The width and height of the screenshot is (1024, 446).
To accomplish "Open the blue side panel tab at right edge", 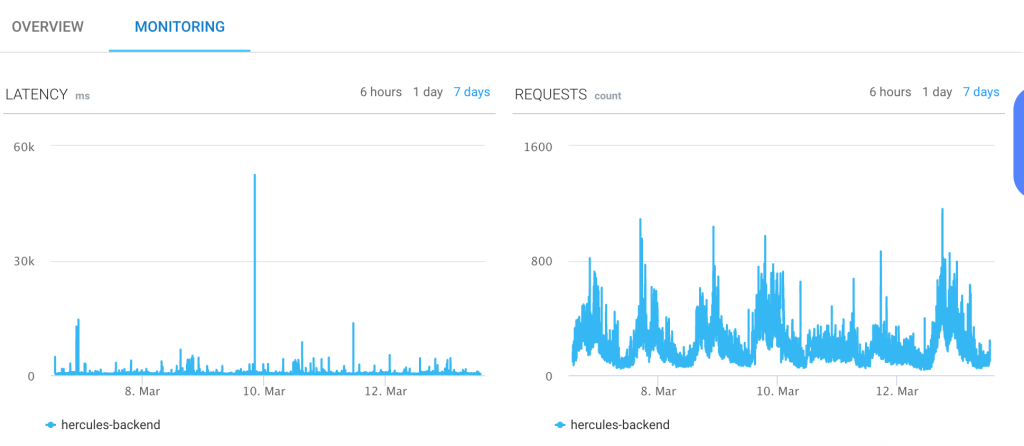I will click(1018, 142).
